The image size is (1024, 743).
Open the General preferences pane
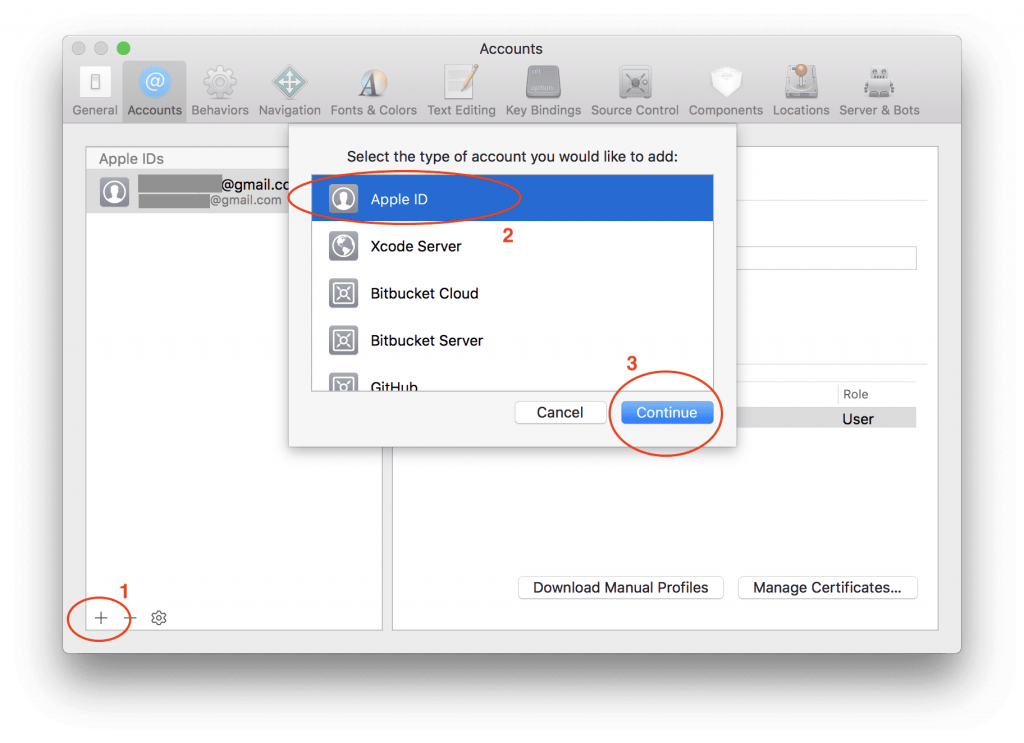[x=95, y=91]
